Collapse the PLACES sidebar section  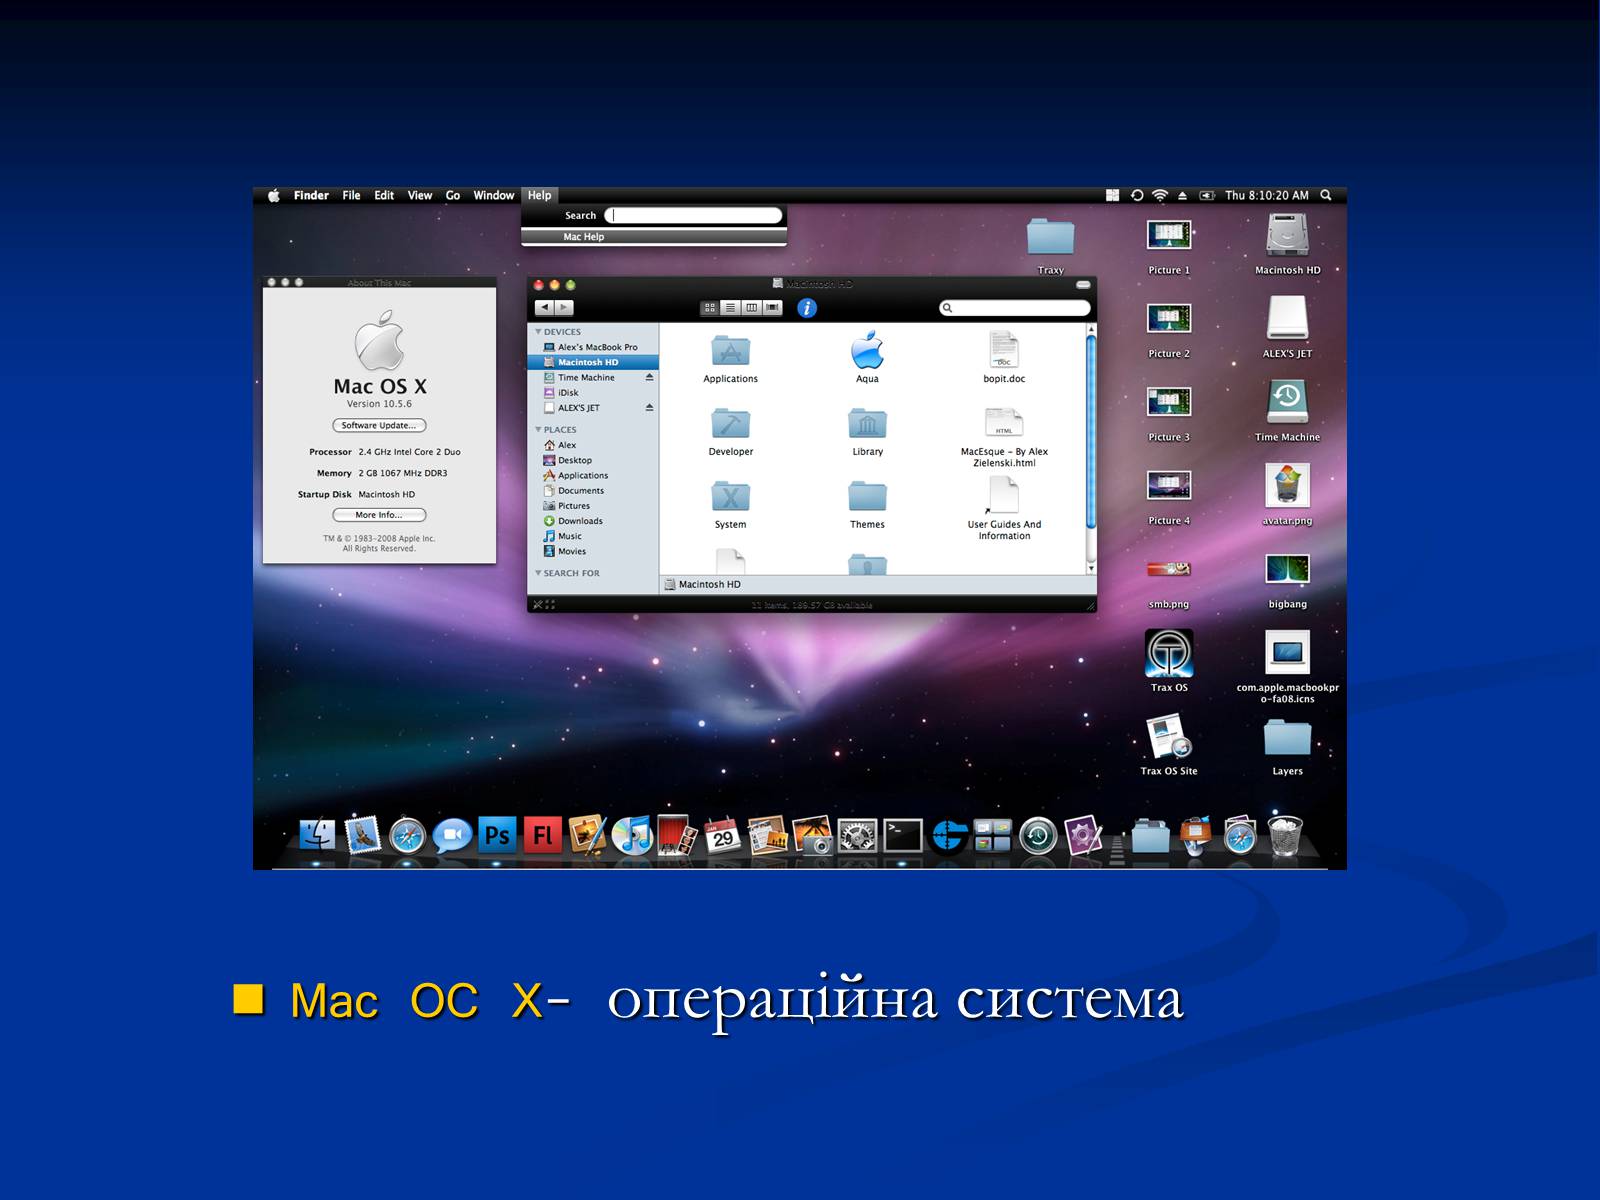538,430
